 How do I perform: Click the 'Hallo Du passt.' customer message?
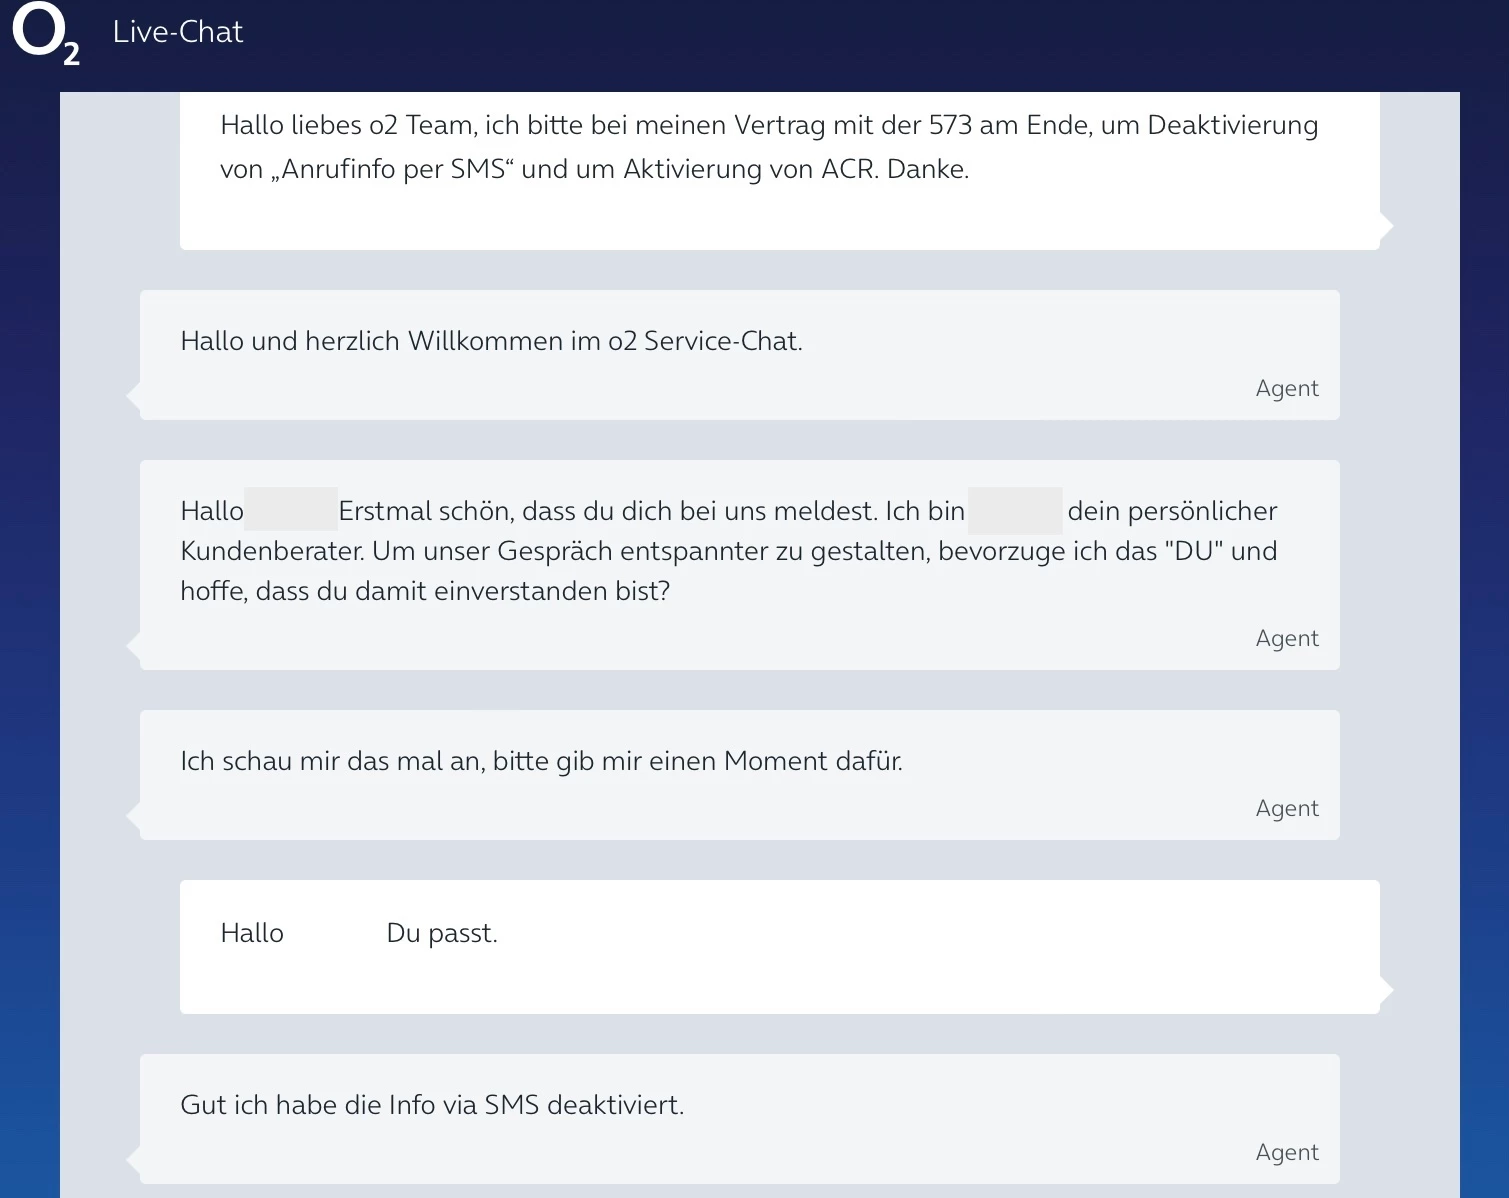pyautogui.click(x=359, y=933)
